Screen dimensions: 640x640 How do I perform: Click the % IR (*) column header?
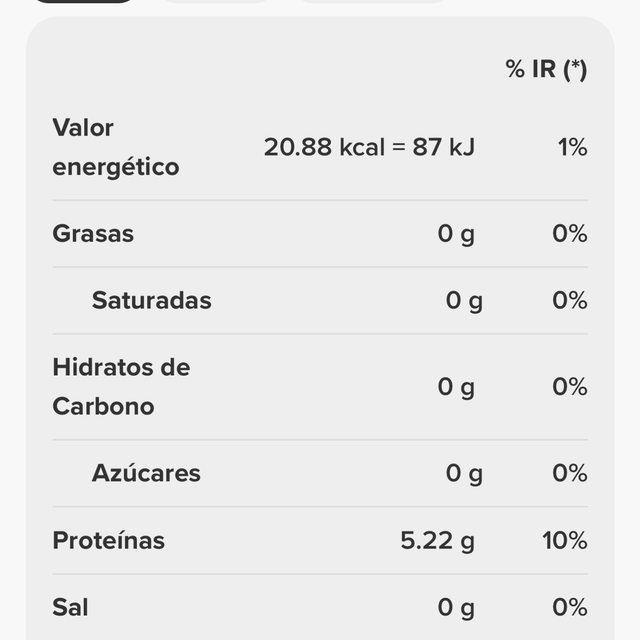coord(546,69)
